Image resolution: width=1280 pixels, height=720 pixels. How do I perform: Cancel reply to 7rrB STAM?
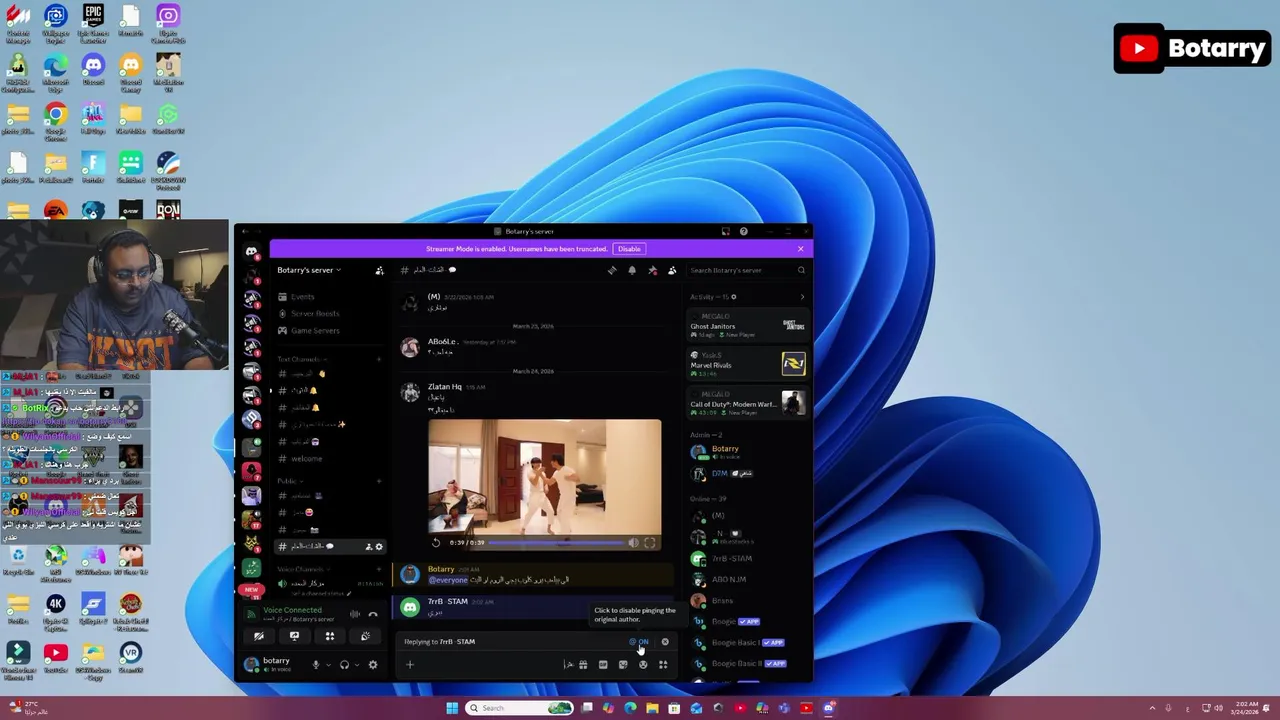point(665,642)
